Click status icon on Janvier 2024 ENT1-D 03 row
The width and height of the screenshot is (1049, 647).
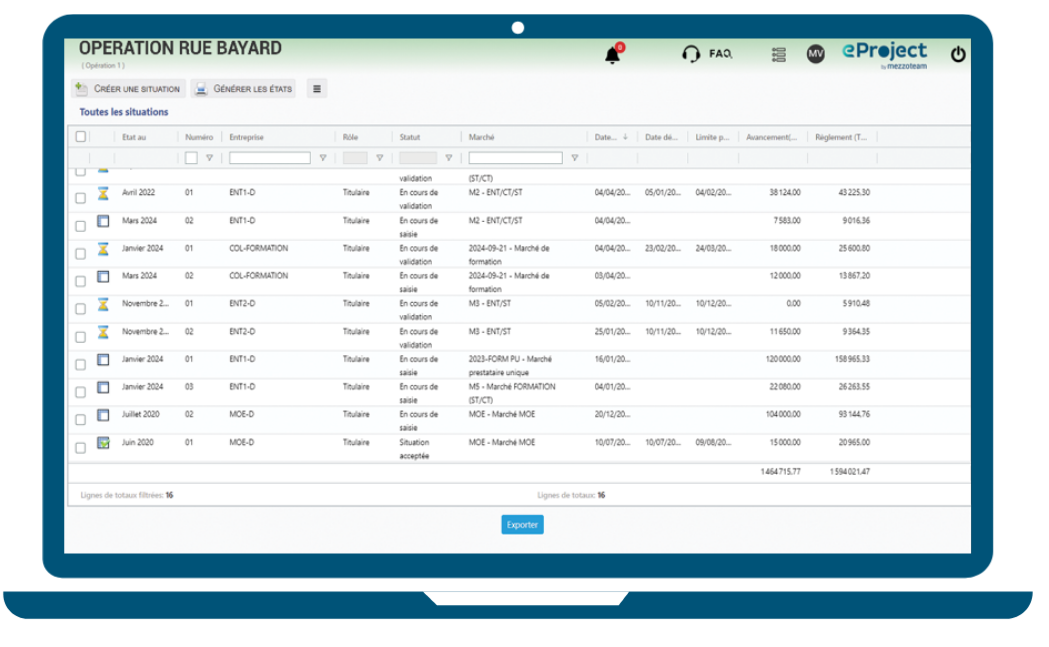103,387
